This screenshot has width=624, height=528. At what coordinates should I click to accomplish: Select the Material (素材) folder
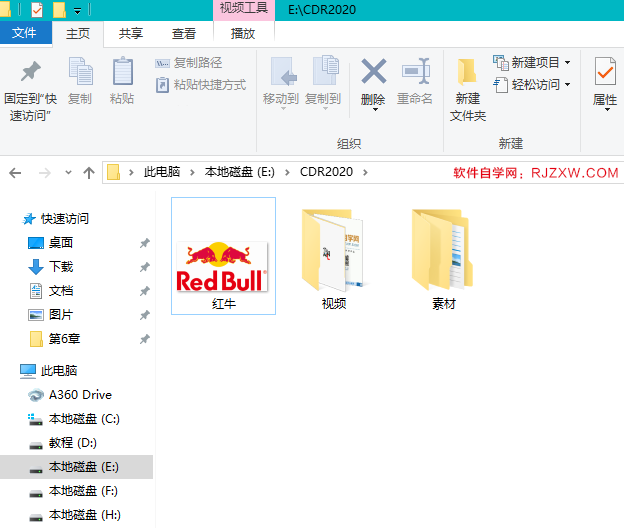click(x=443, y=259)
